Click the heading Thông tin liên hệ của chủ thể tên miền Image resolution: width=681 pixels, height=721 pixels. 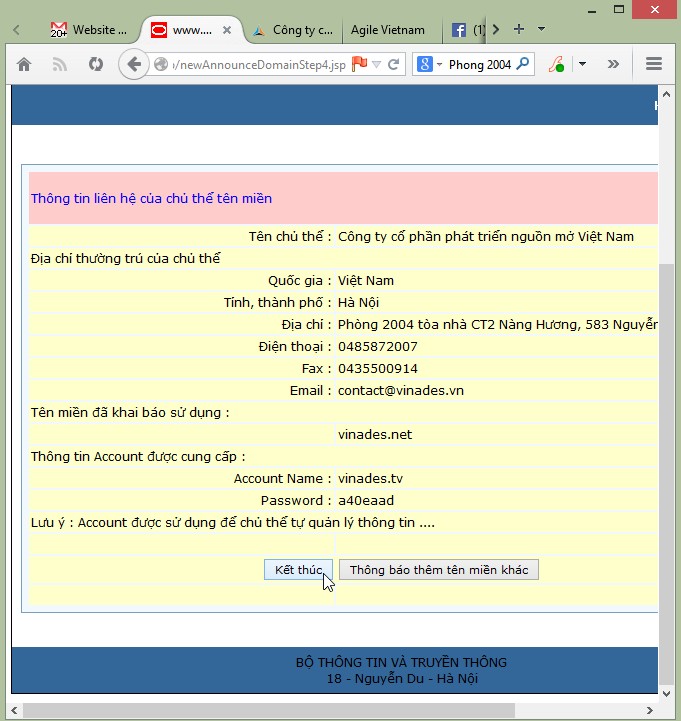tap(151, 199)
